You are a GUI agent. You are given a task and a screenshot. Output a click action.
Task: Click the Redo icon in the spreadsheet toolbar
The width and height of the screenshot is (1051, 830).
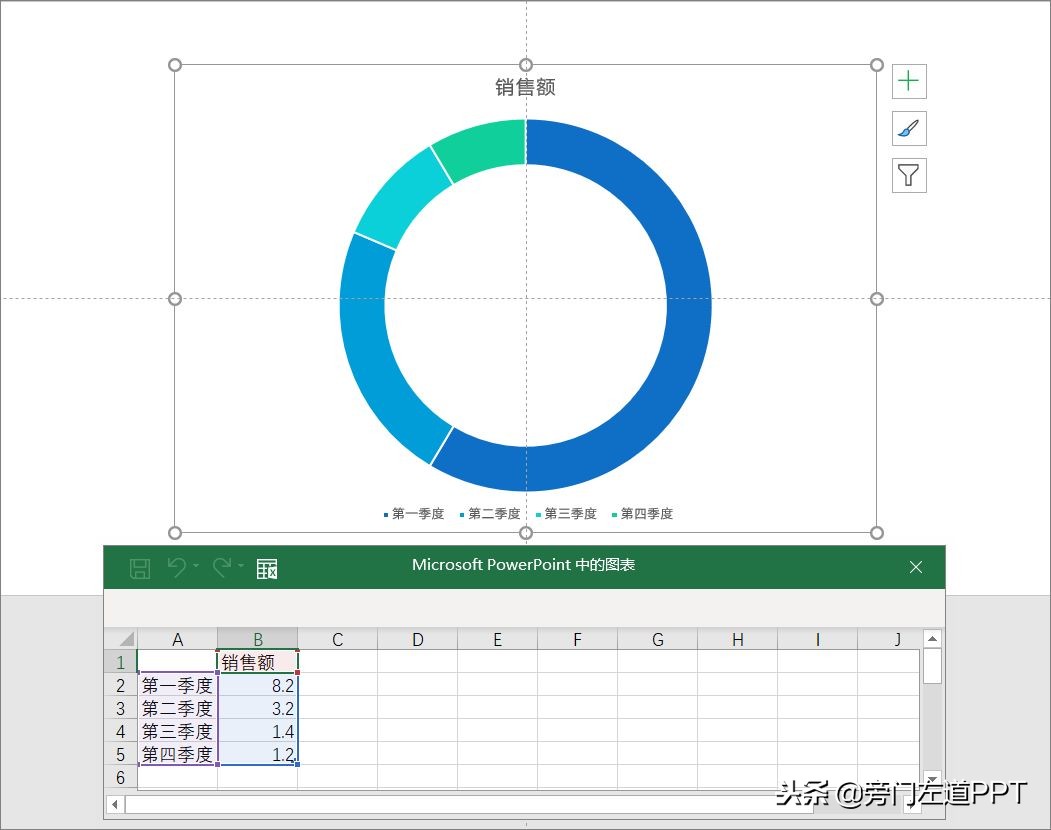222,567
